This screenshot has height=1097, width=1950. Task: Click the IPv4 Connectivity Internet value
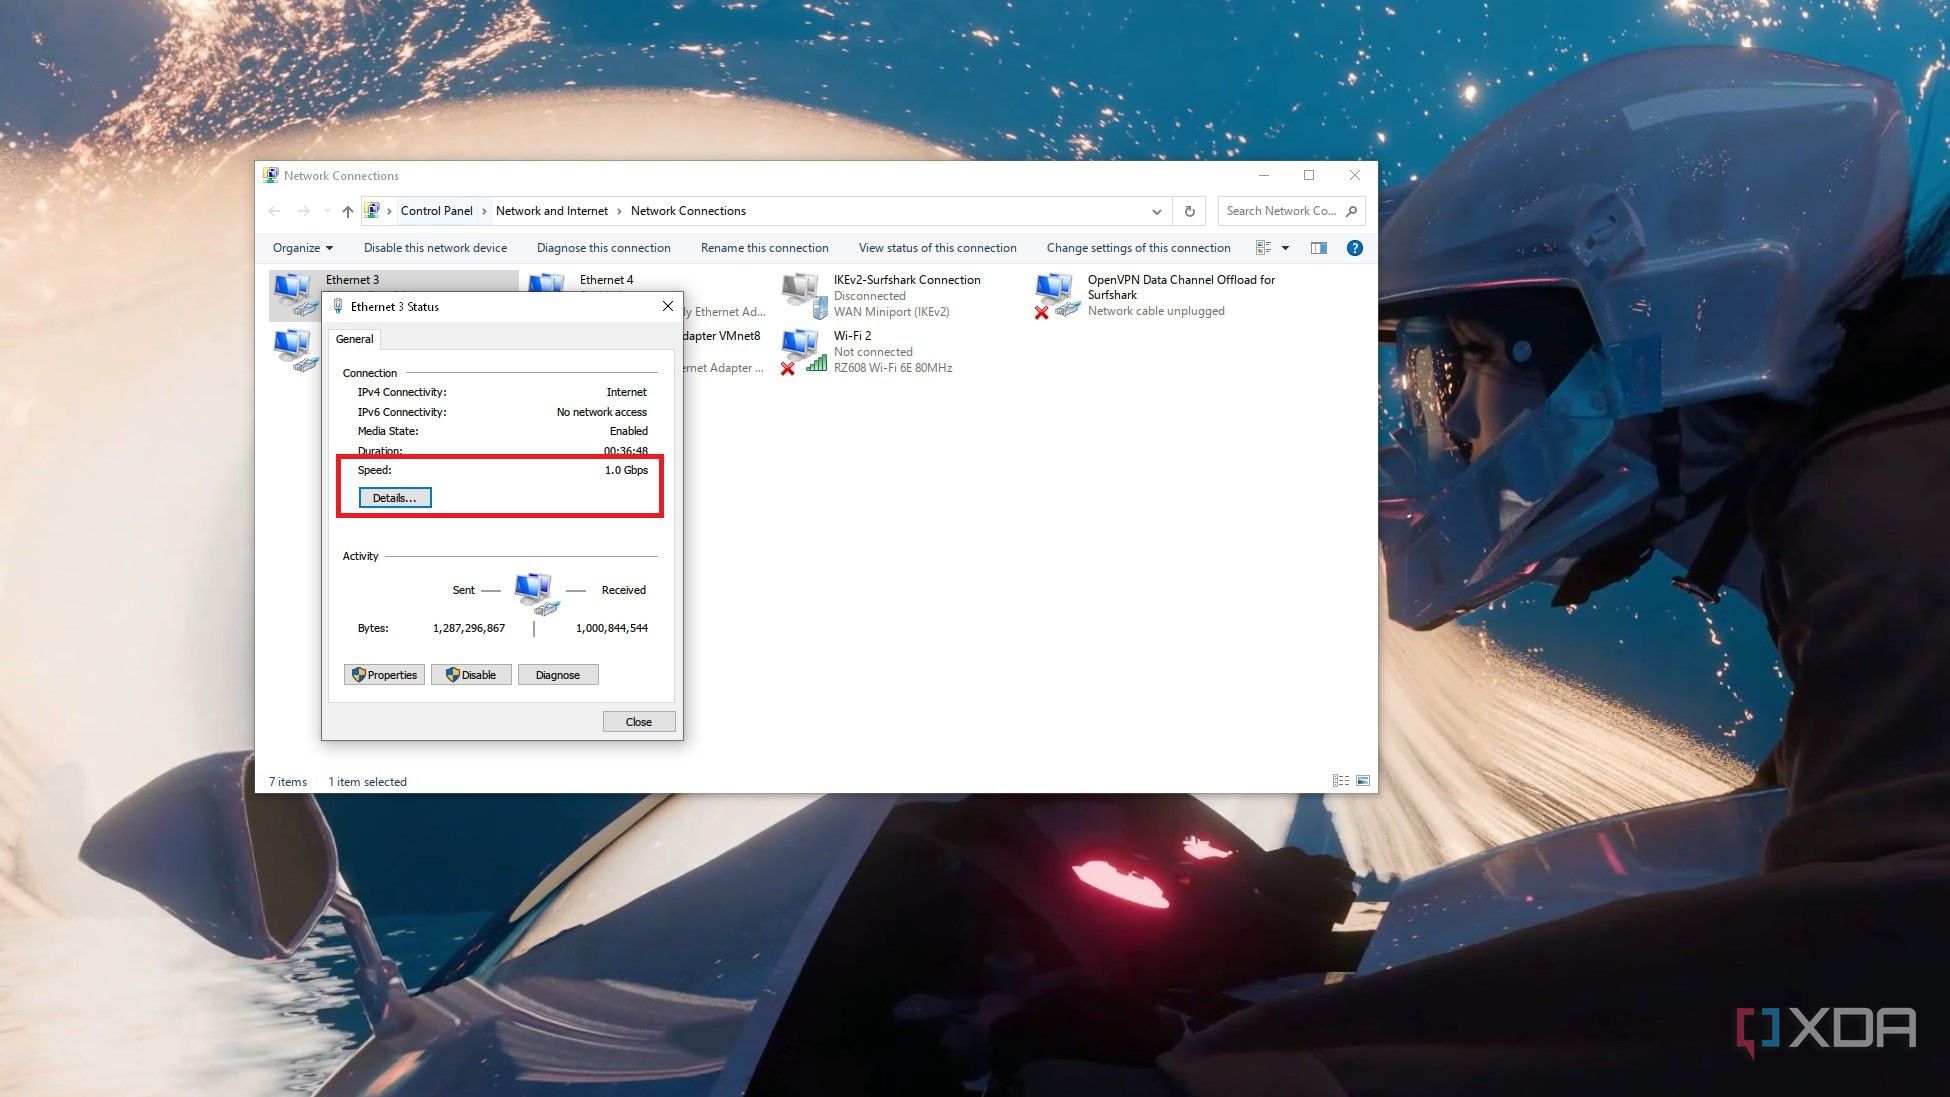(x=627, y=392)
